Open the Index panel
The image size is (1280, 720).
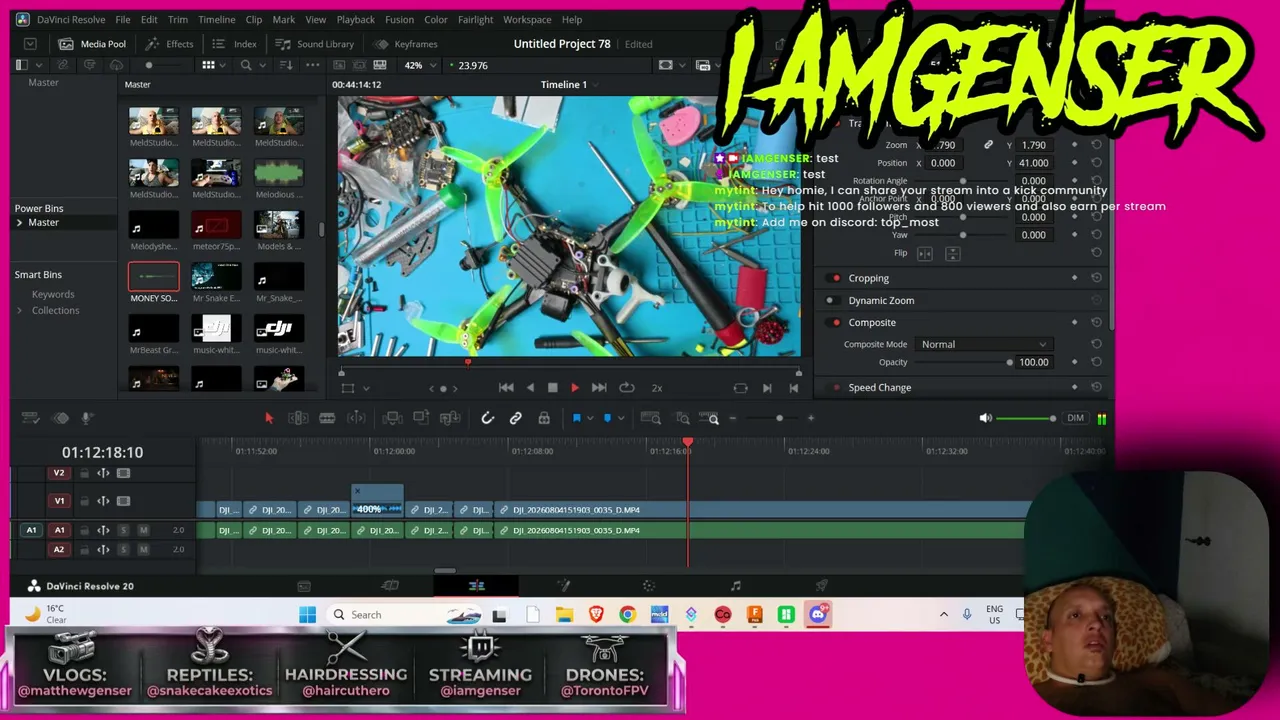(234, 44)
